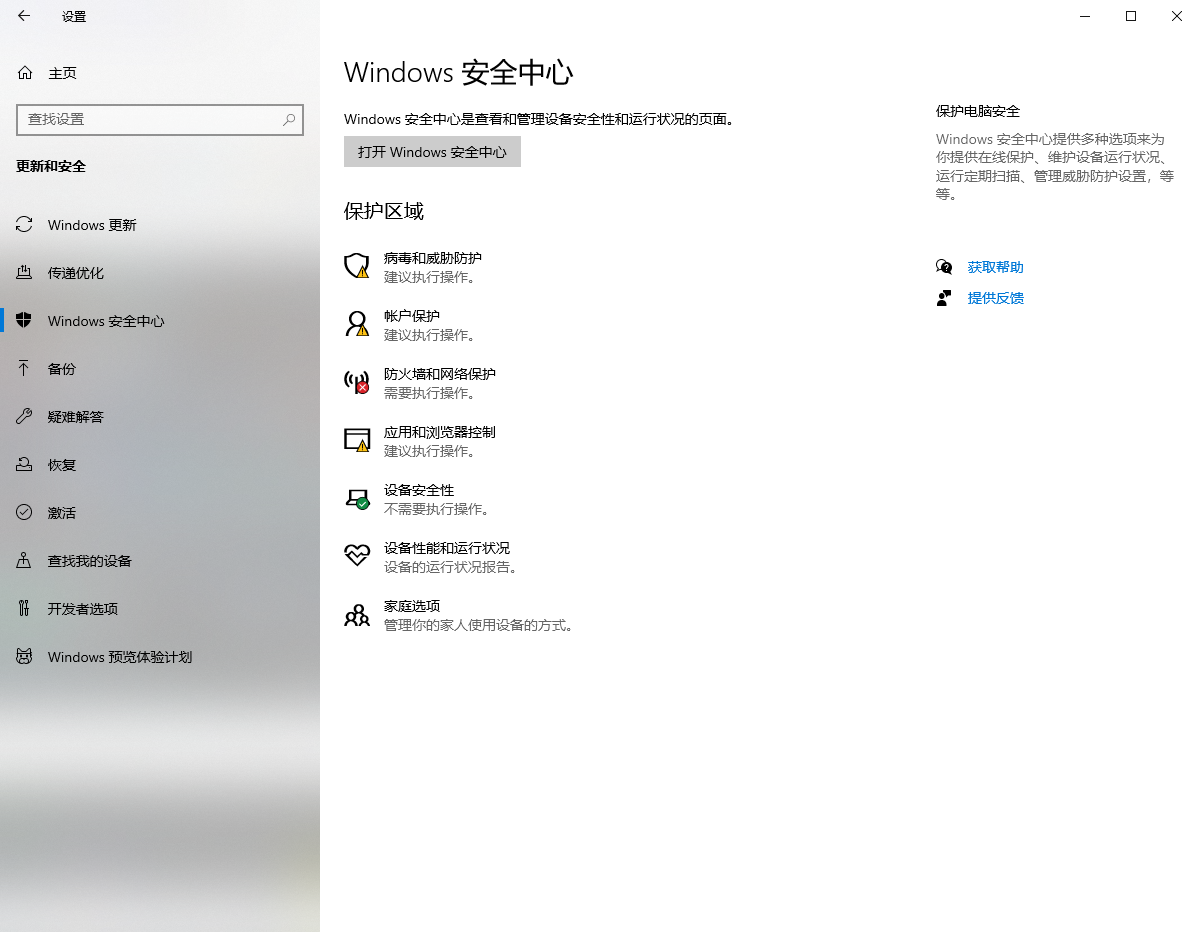Open the 提供反馈 link
This screenshot has height=932, width=1200.
pyautogui.click(x=995, y=298)
